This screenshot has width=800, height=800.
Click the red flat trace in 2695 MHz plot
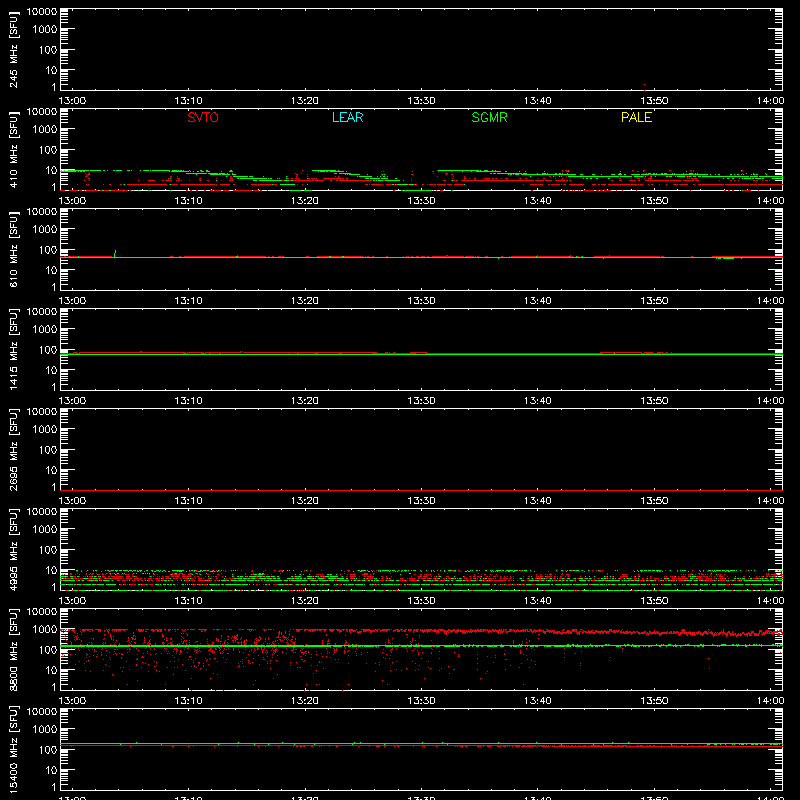(x=421, y=490)
